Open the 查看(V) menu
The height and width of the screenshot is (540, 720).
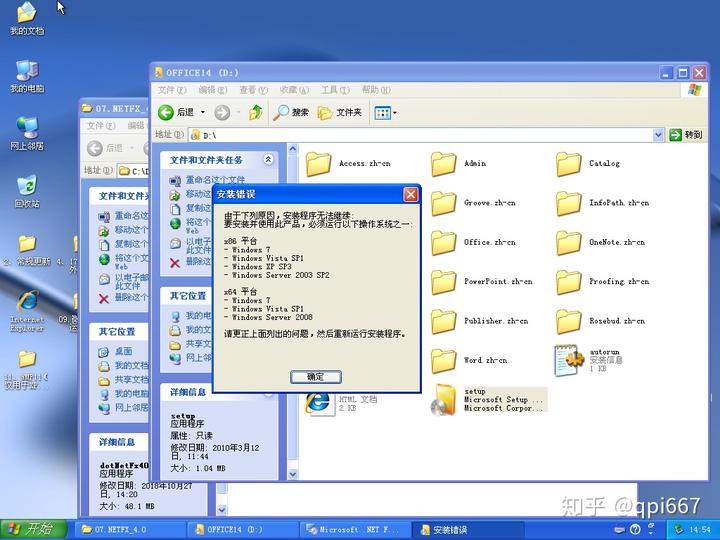253,90
